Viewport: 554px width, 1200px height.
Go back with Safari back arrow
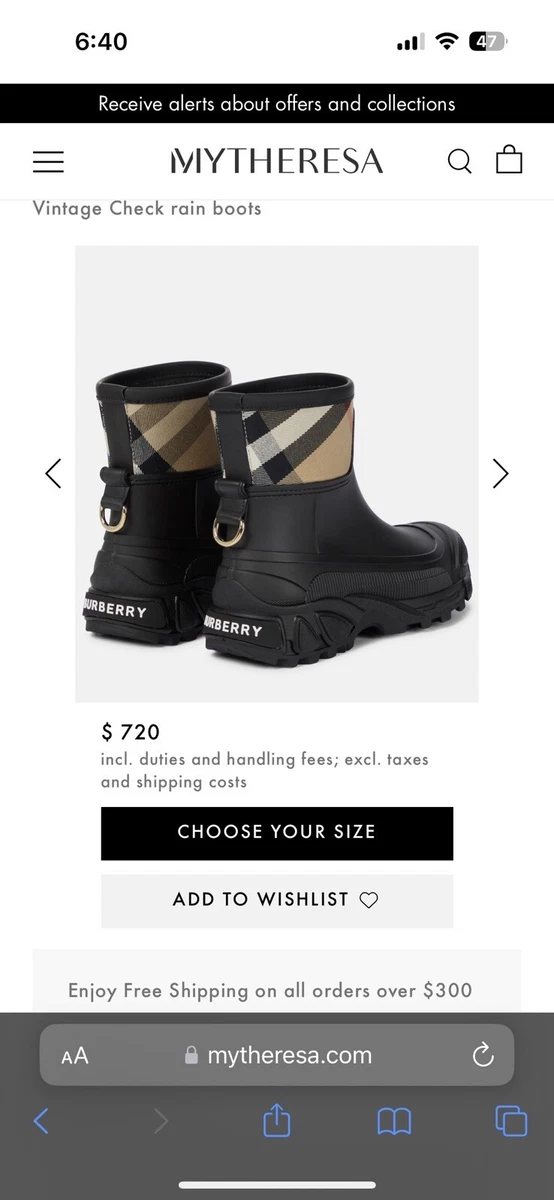(41, 1121)
